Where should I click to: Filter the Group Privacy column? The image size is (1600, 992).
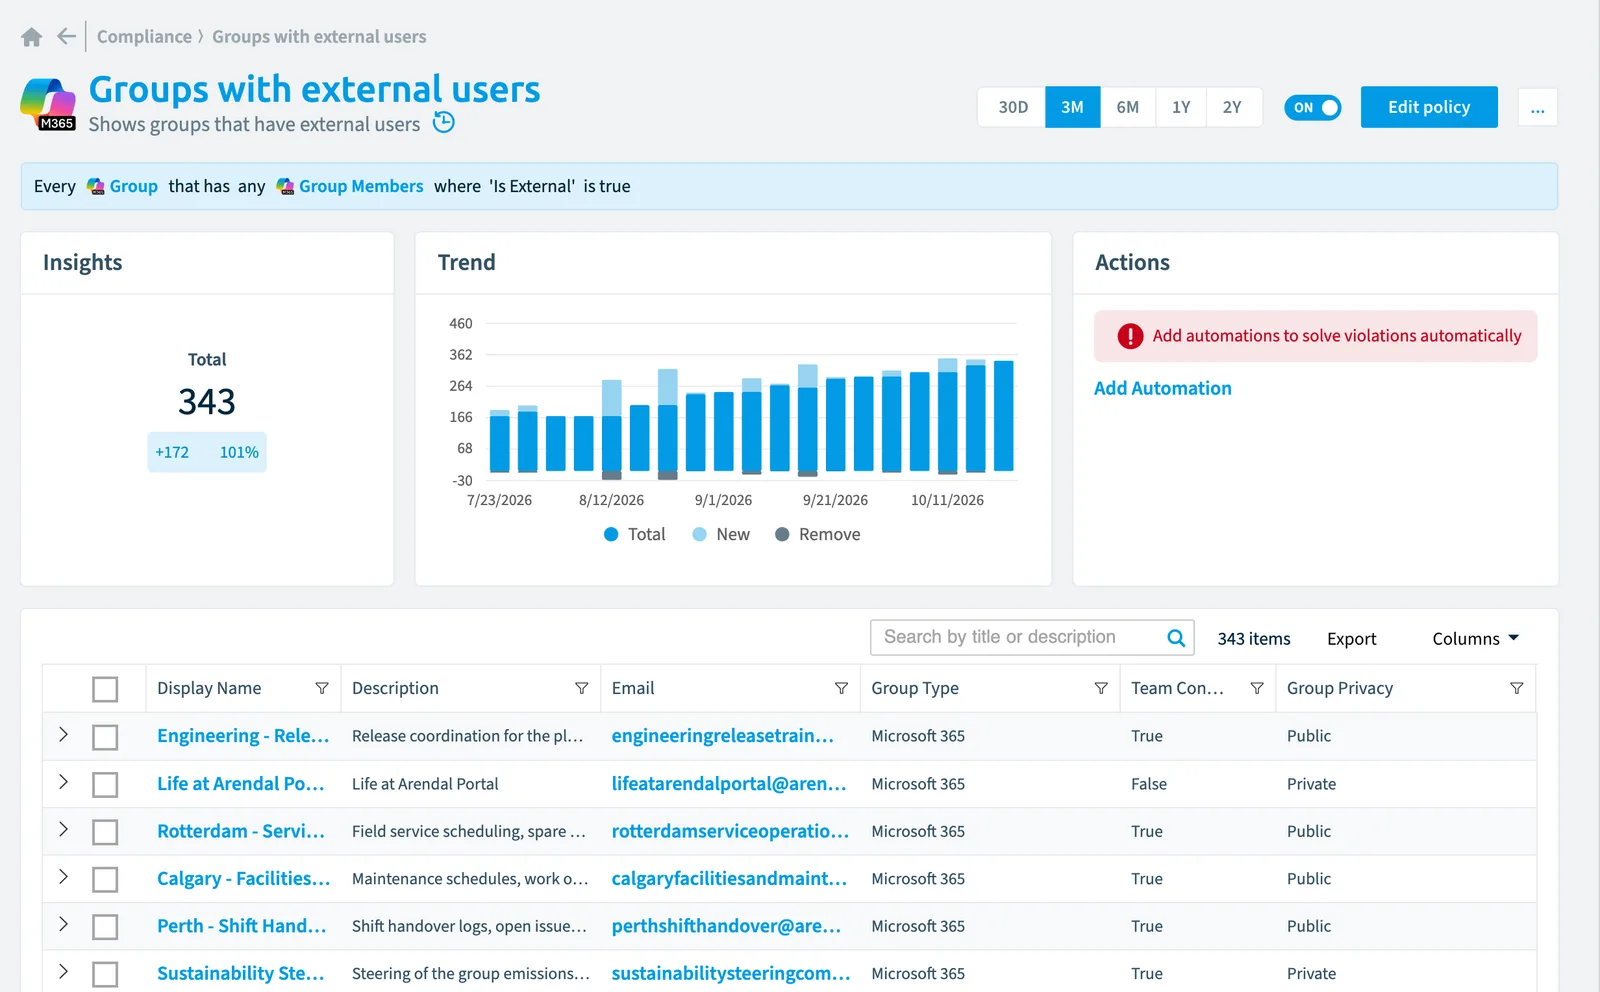point(1517,688)
